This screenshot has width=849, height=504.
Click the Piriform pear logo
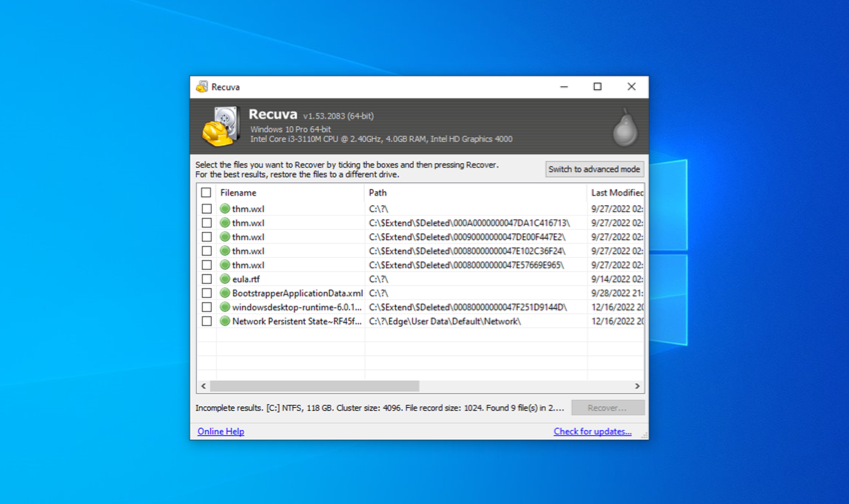(625, 128)
